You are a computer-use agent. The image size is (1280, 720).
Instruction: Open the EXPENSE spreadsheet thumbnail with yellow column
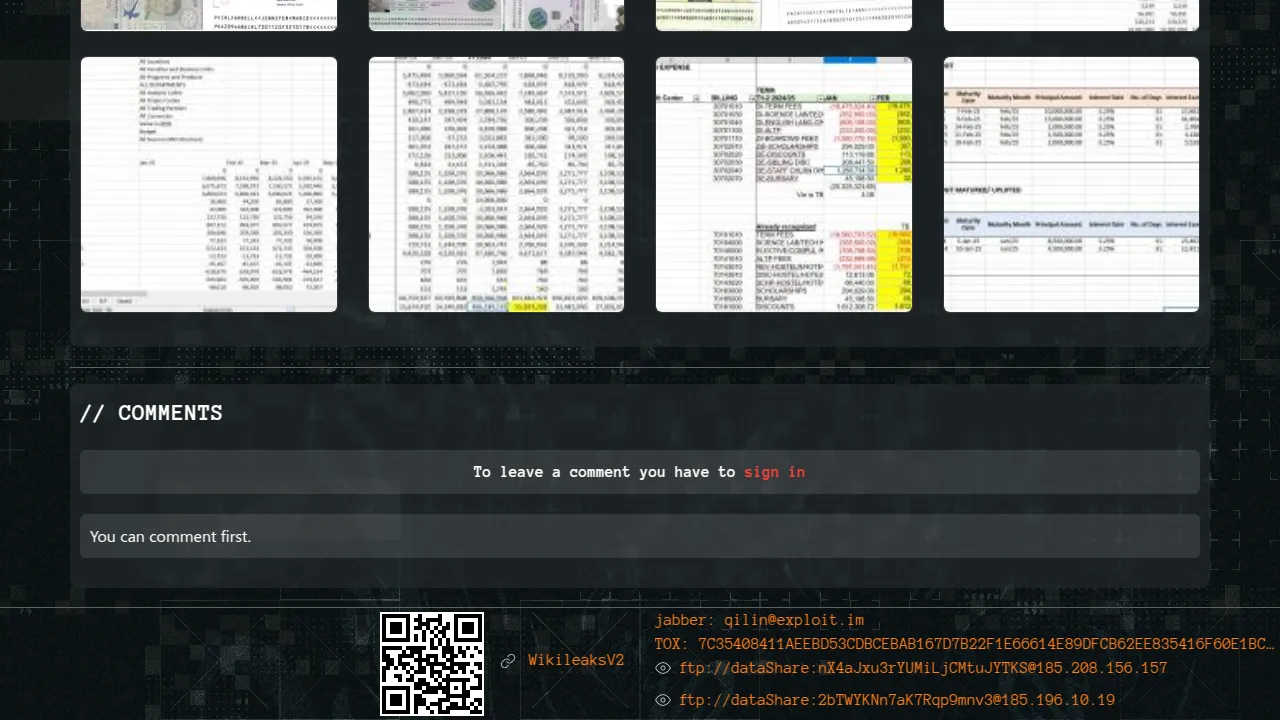pos(783,184)
